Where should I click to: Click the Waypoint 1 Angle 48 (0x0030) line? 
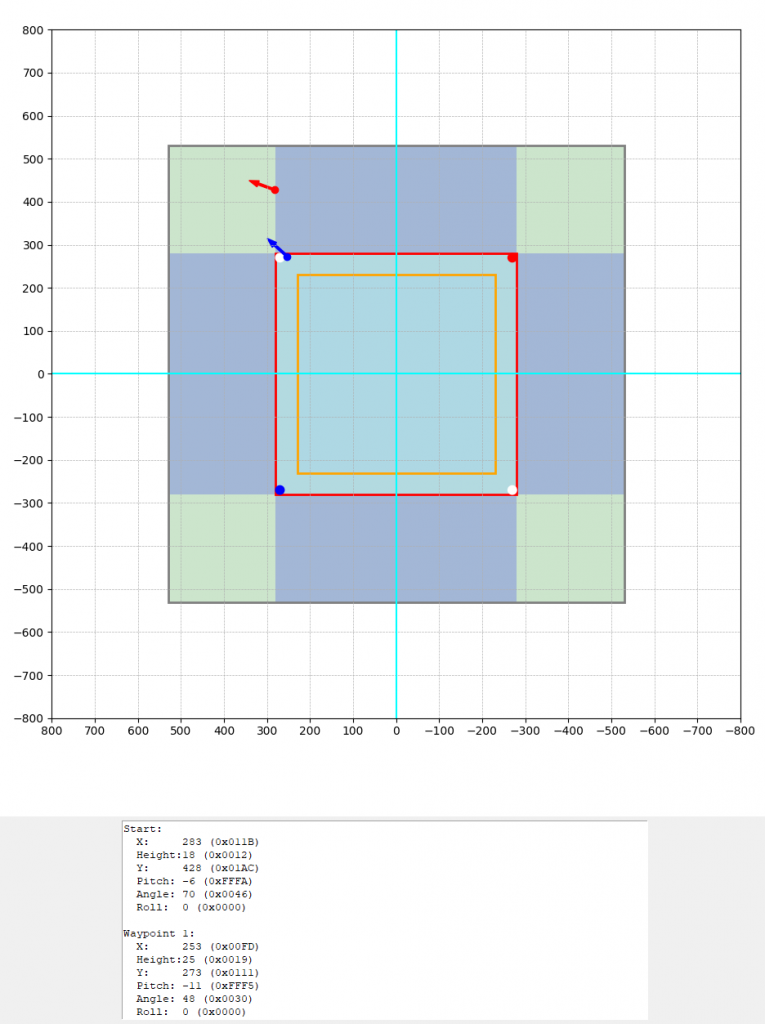pos(190,998)
